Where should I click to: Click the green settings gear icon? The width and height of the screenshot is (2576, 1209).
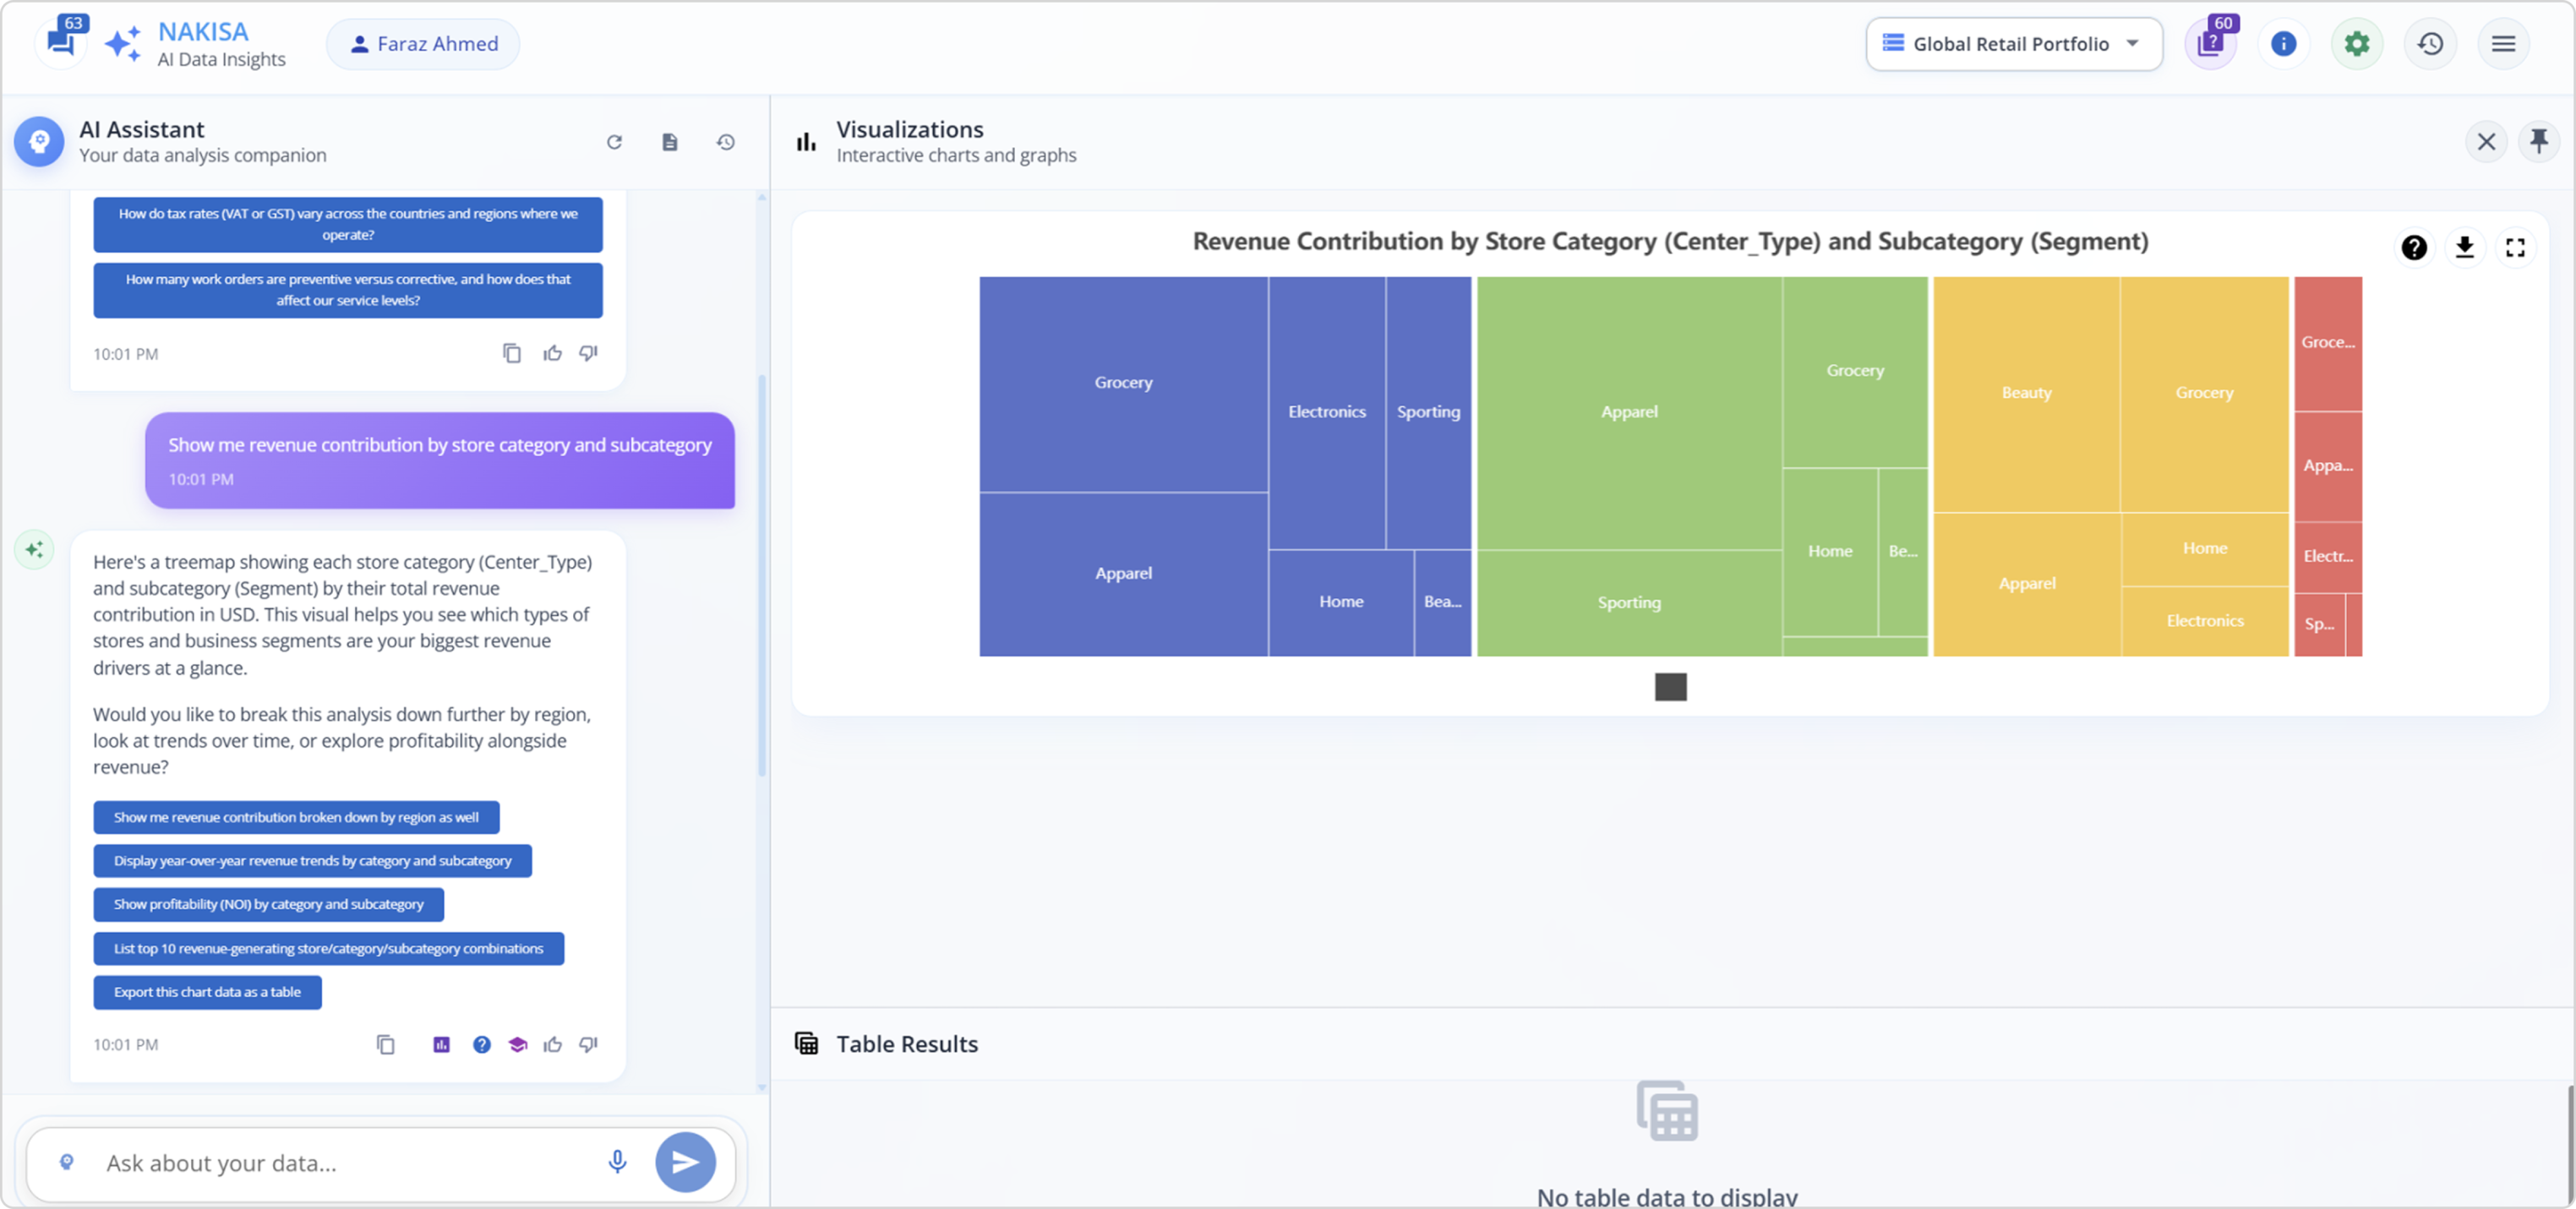click(x=2357, y=44)
